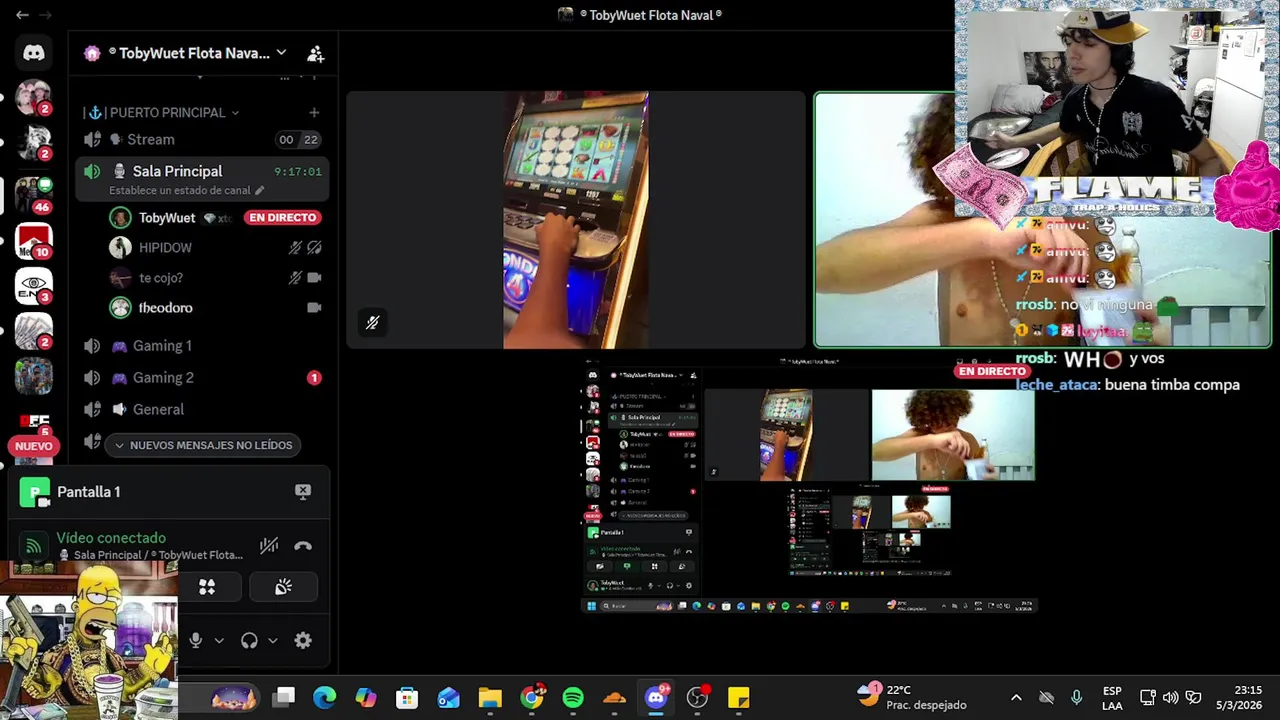
Task: Open Discord taskbar icon
Action: click(656, 697)
